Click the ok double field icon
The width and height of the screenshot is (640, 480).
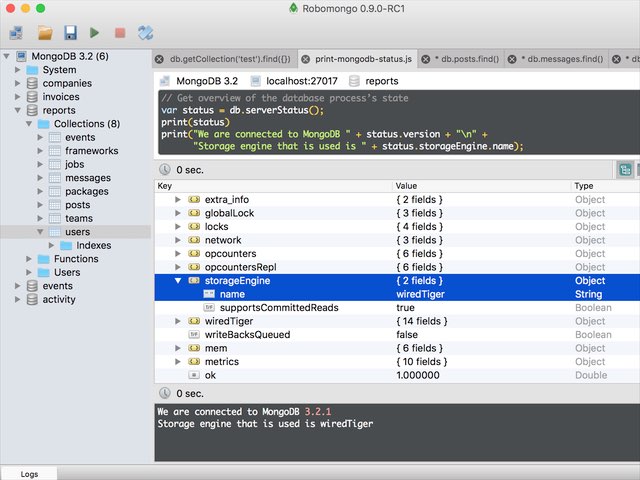[x=194, y=375]
